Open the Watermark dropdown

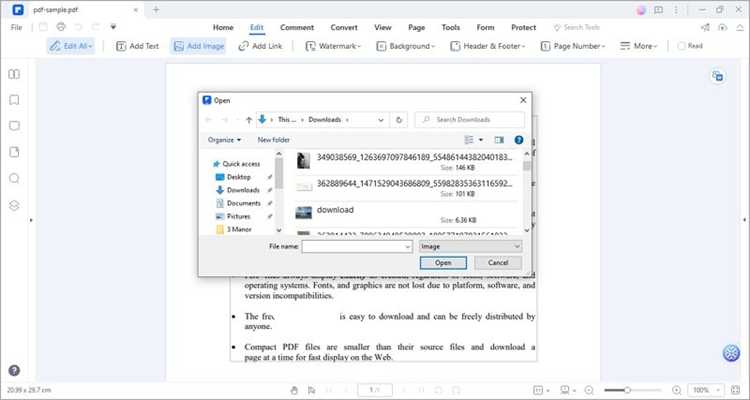(x=333, y=46)
